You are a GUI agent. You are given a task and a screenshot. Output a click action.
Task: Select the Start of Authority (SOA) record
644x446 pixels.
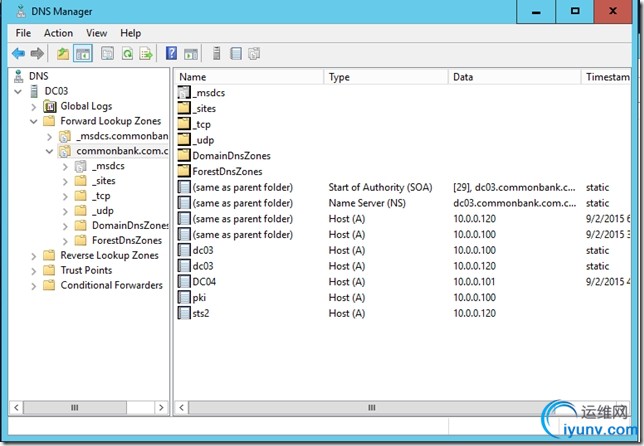(x=404, y=187)
